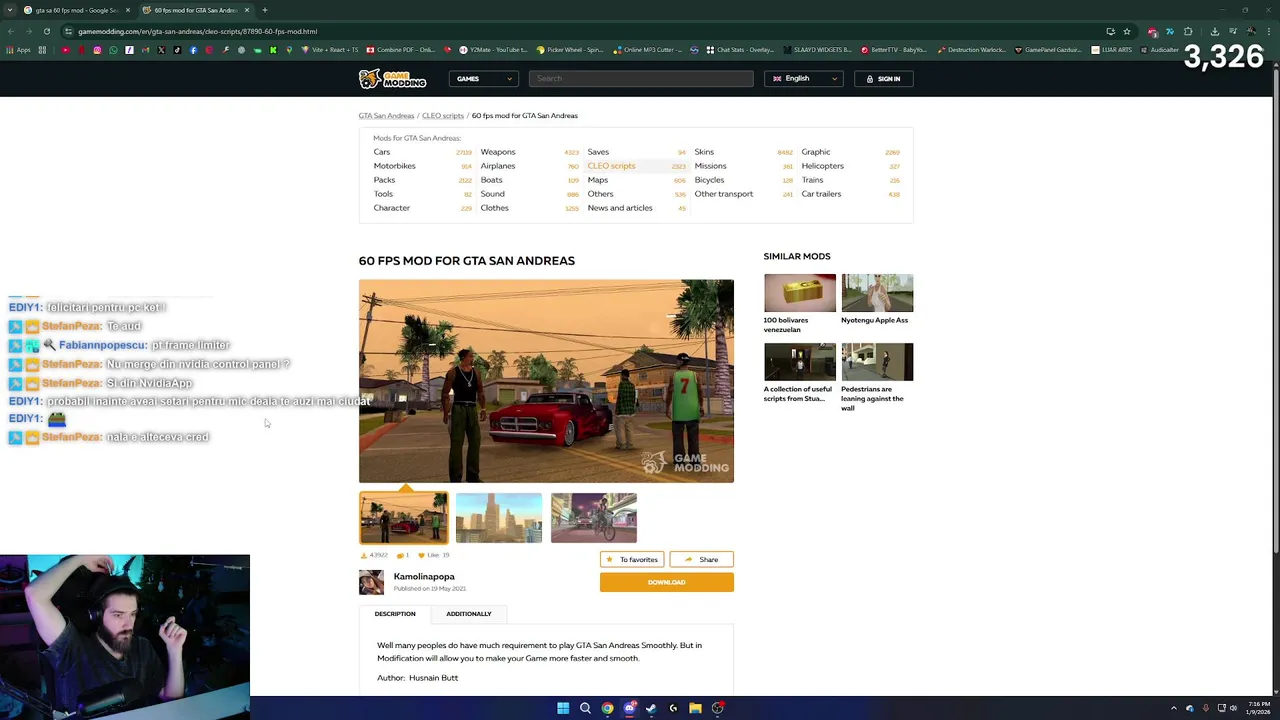Image resolution: width=1280 pixels, height=720 pixels.
Task: Switch to the Google Search browser tab
Action: click(x=75, y=10)
